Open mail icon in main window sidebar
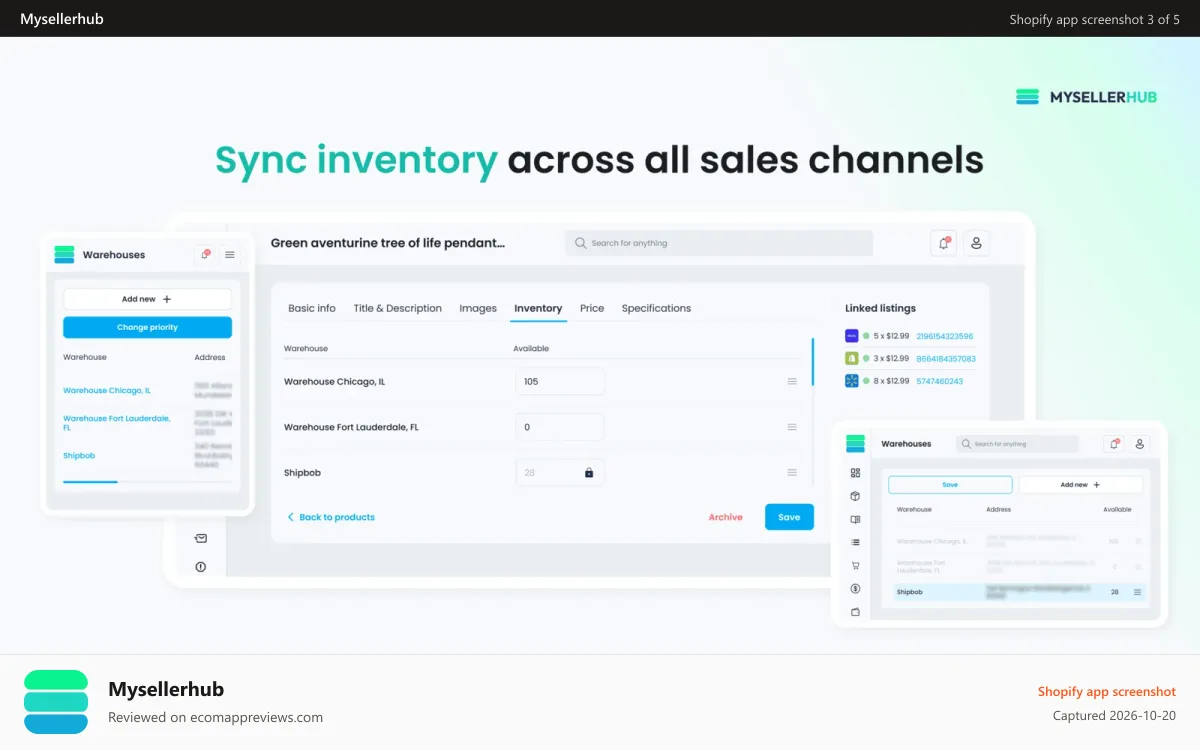Viewport: 1200px width, 750px height. (201, 538)
